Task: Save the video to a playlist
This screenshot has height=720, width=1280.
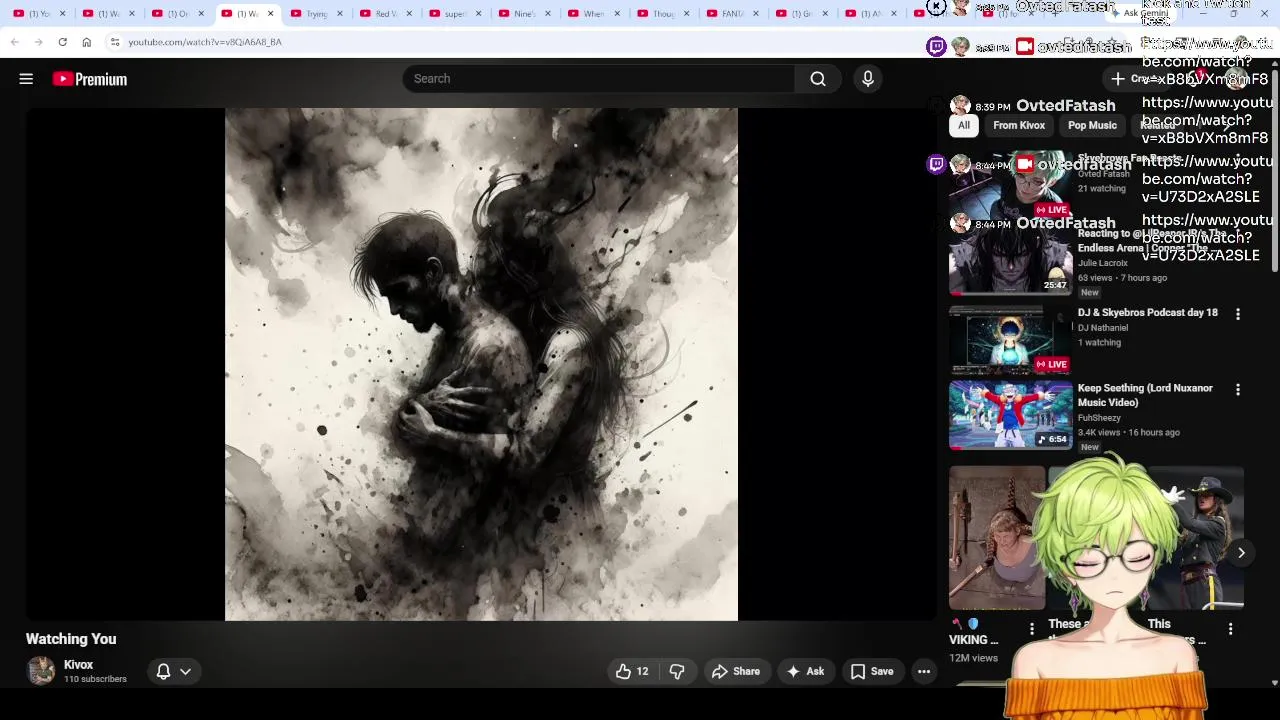Action: point(872,672)
